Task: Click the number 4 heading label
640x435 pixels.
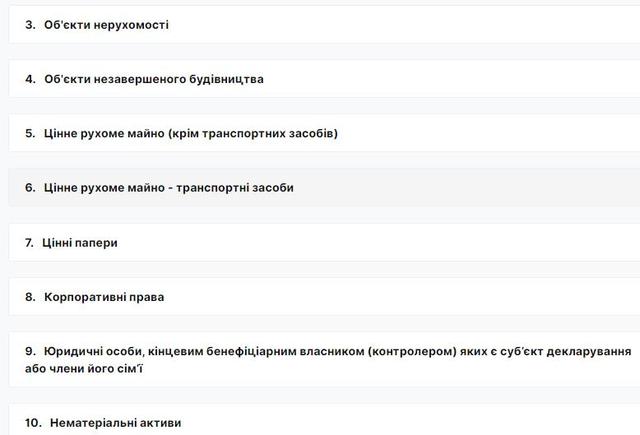Action: 30,78
